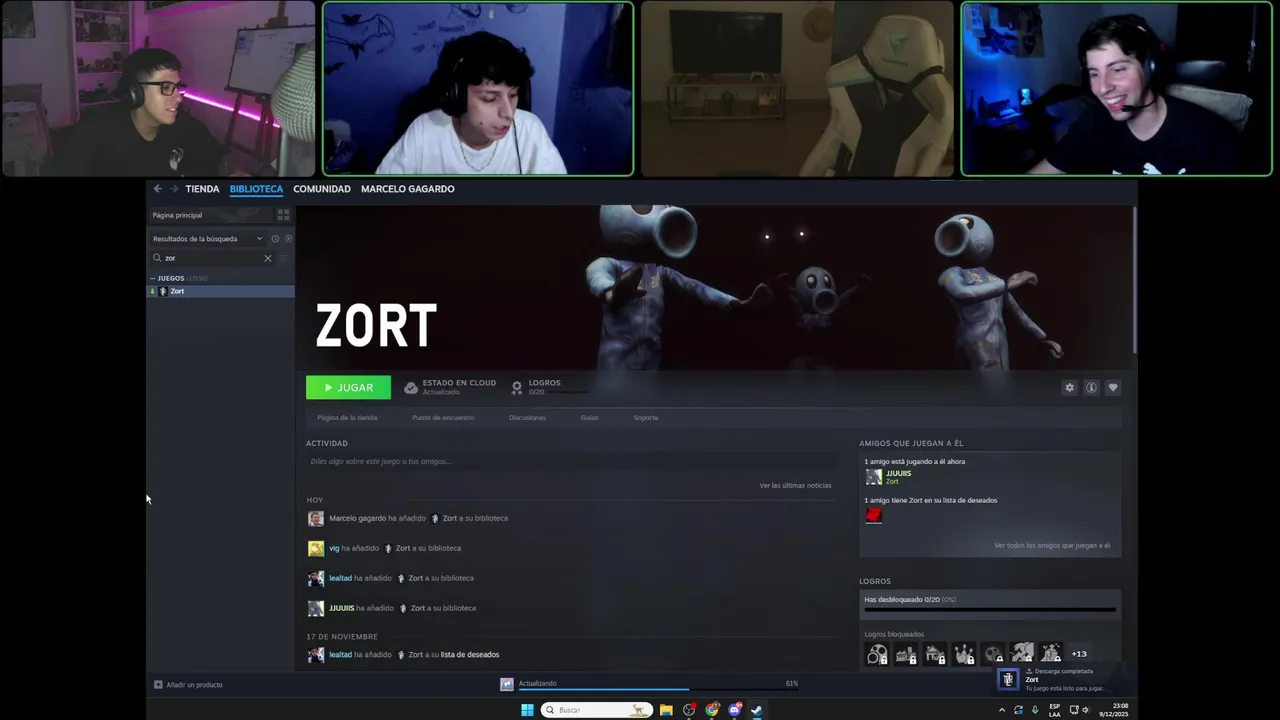Image resolution: width=1280 pixels, height=720 pixels.
Task: Click lista de deseados link
Action: [x=469, y=654]
